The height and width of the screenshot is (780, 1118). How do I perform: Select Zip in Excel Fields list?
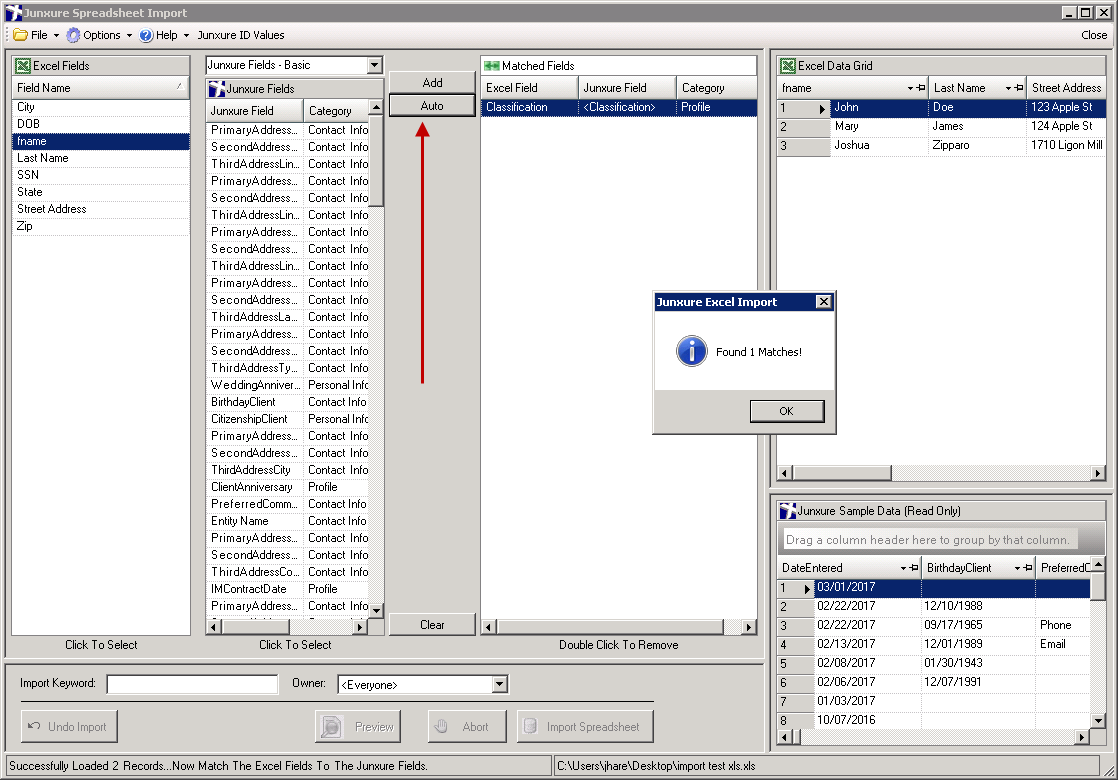click(101, 226)
